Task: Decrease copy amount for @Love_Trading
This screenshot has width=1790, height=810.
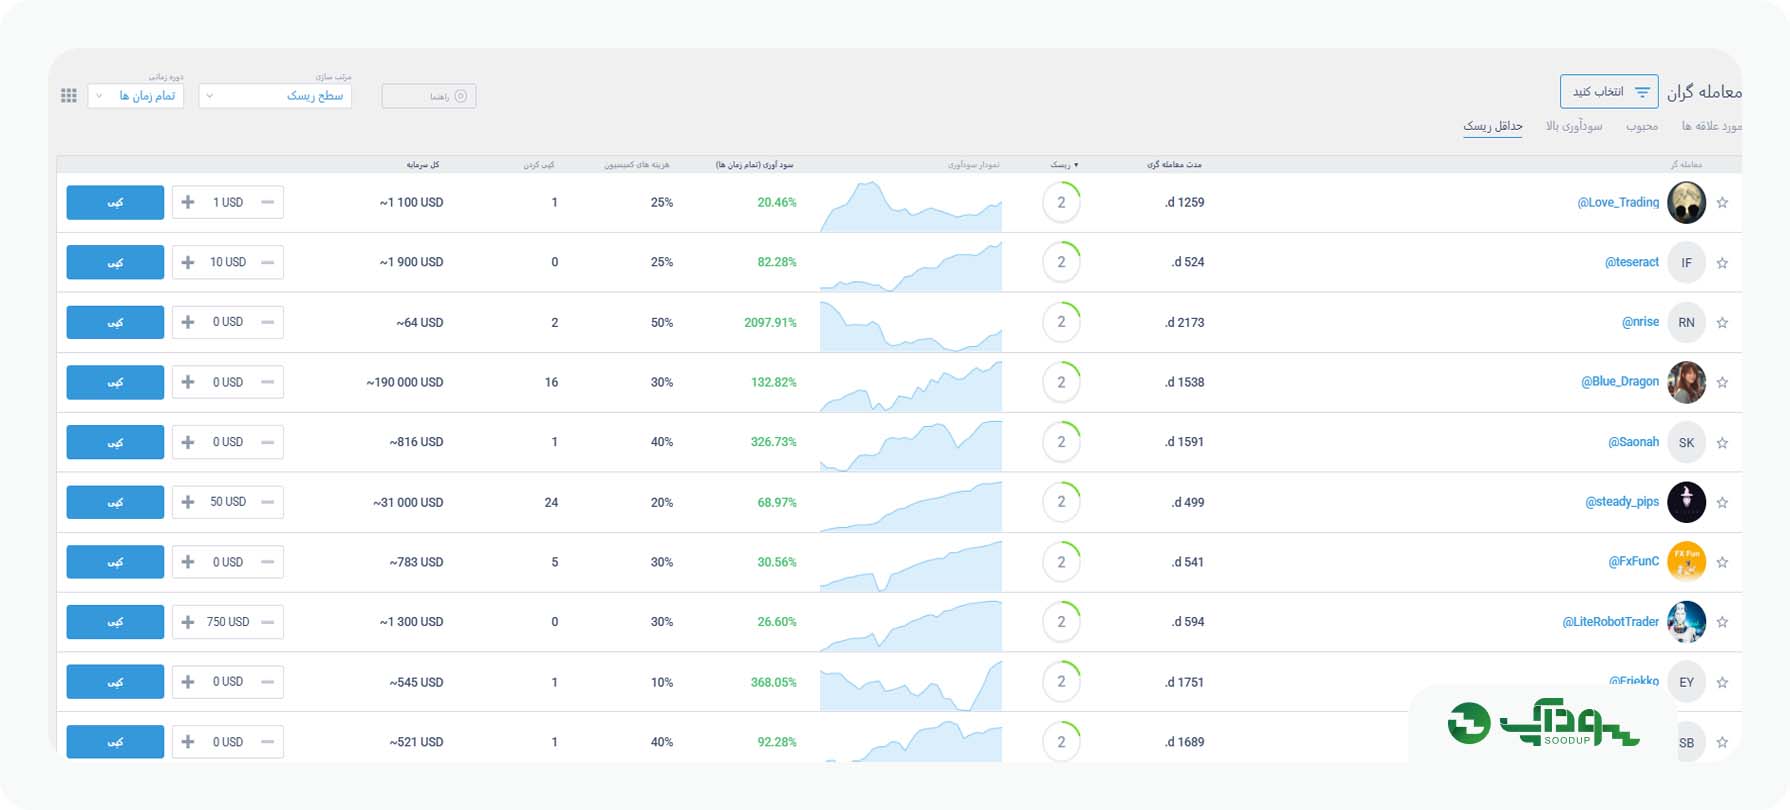Action: (x=267, y=202)
